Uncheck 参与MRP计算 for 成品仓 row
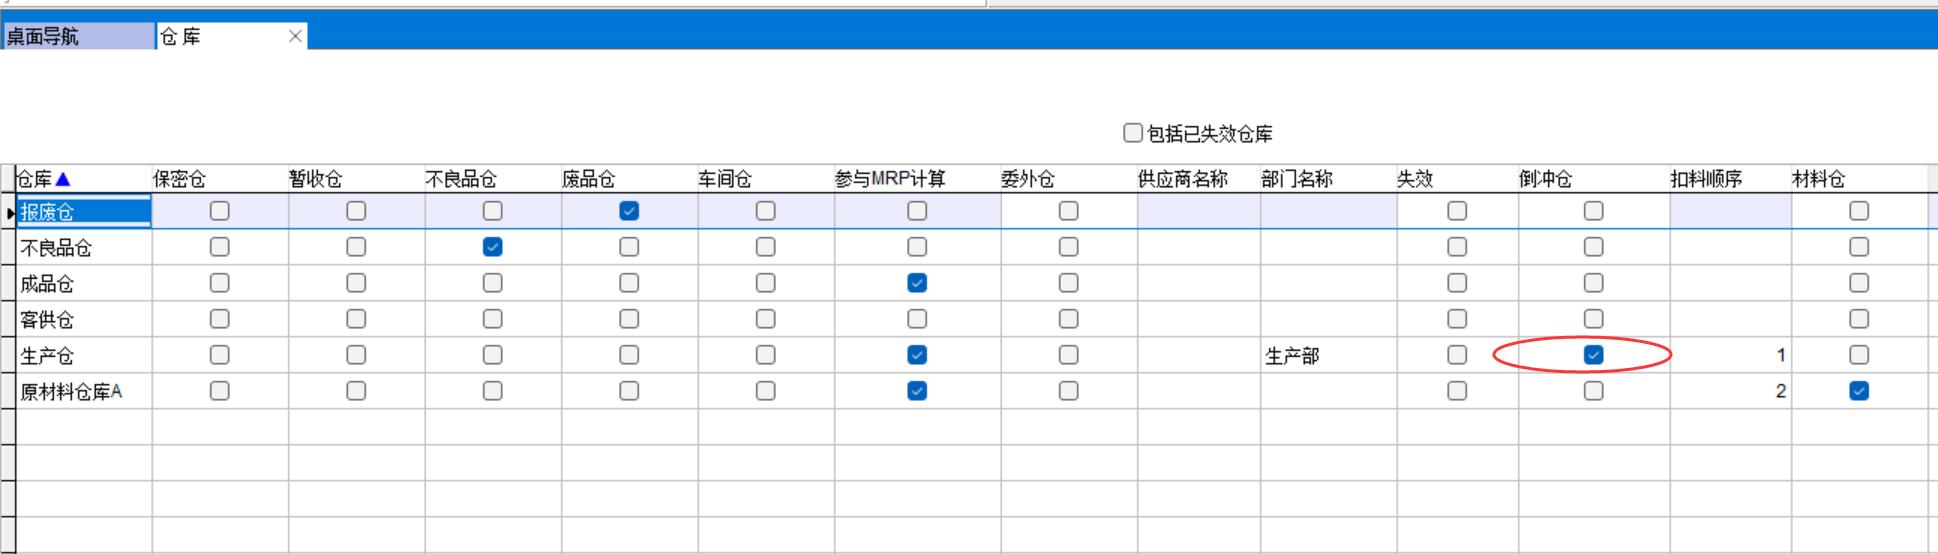 [x=917, y=283]
